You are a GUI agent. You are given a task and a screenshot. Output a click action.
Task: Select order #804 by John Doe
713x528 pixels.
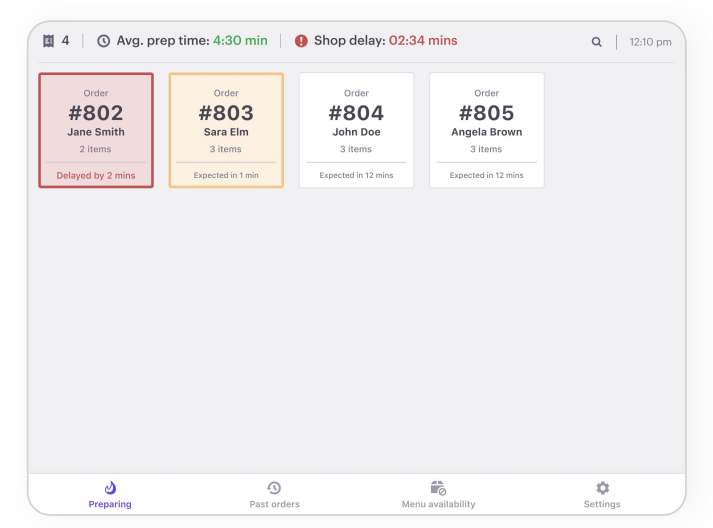coord(356,130)
